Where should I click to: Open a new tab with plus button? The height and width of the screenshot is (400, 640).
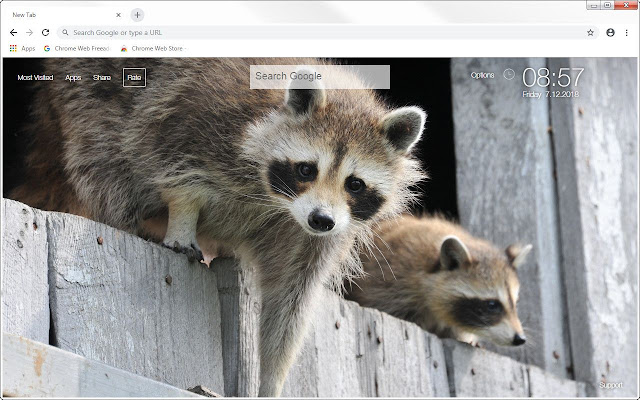[x=137, y=15]
